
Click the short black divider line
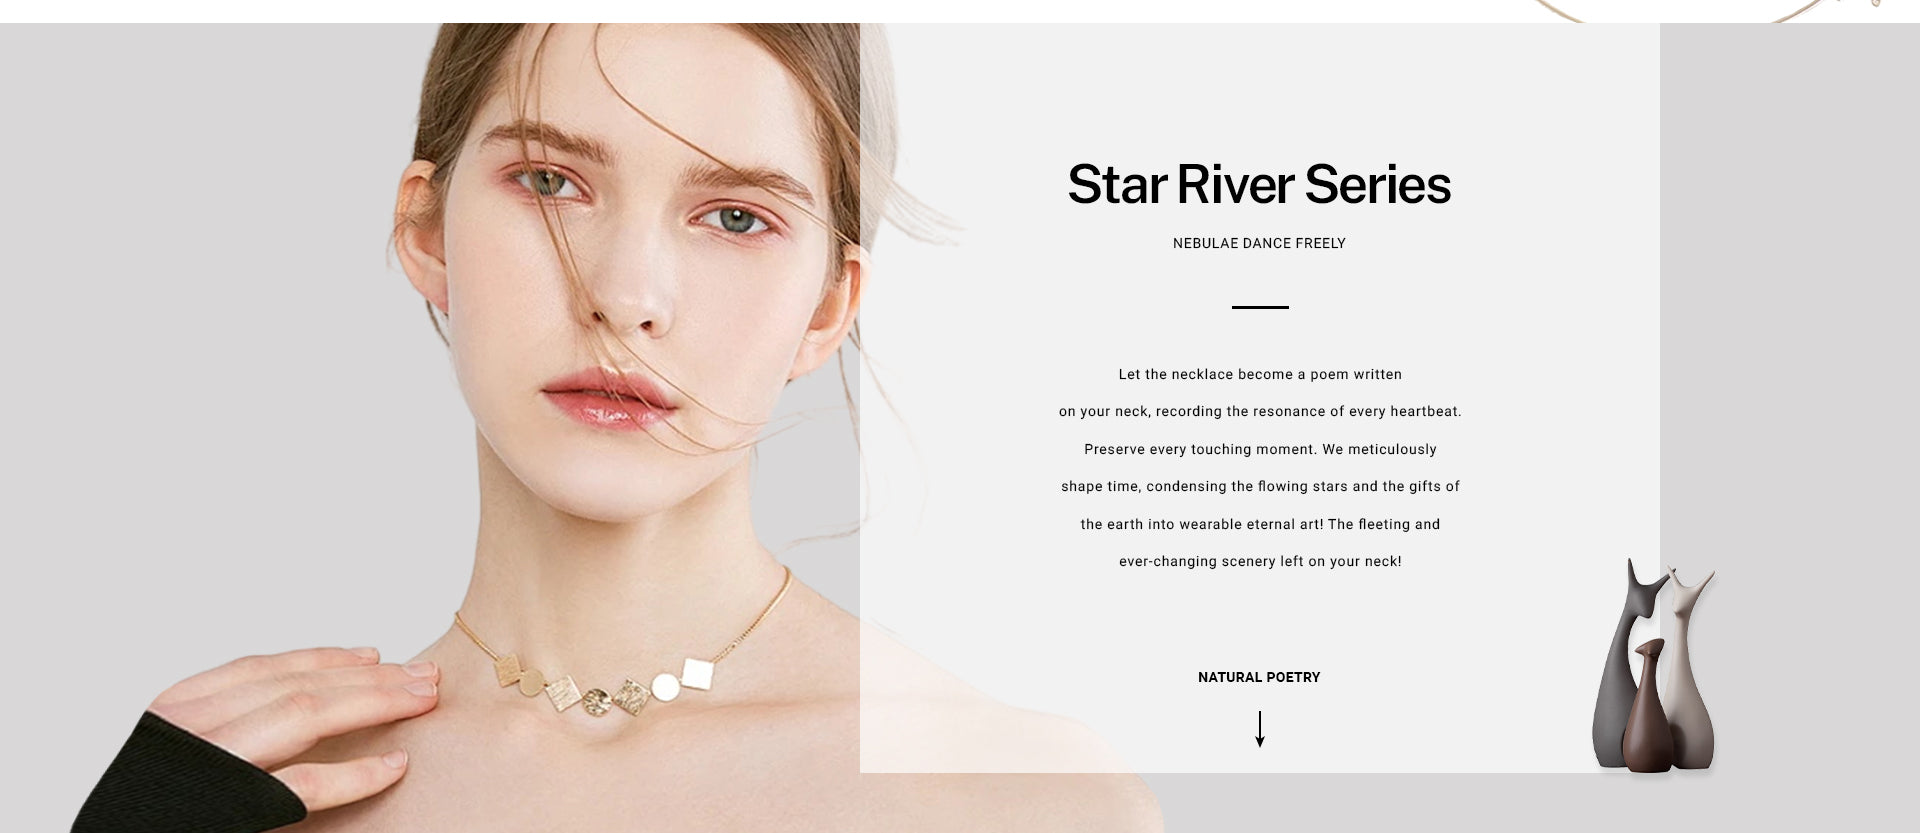coord(1260,307)
